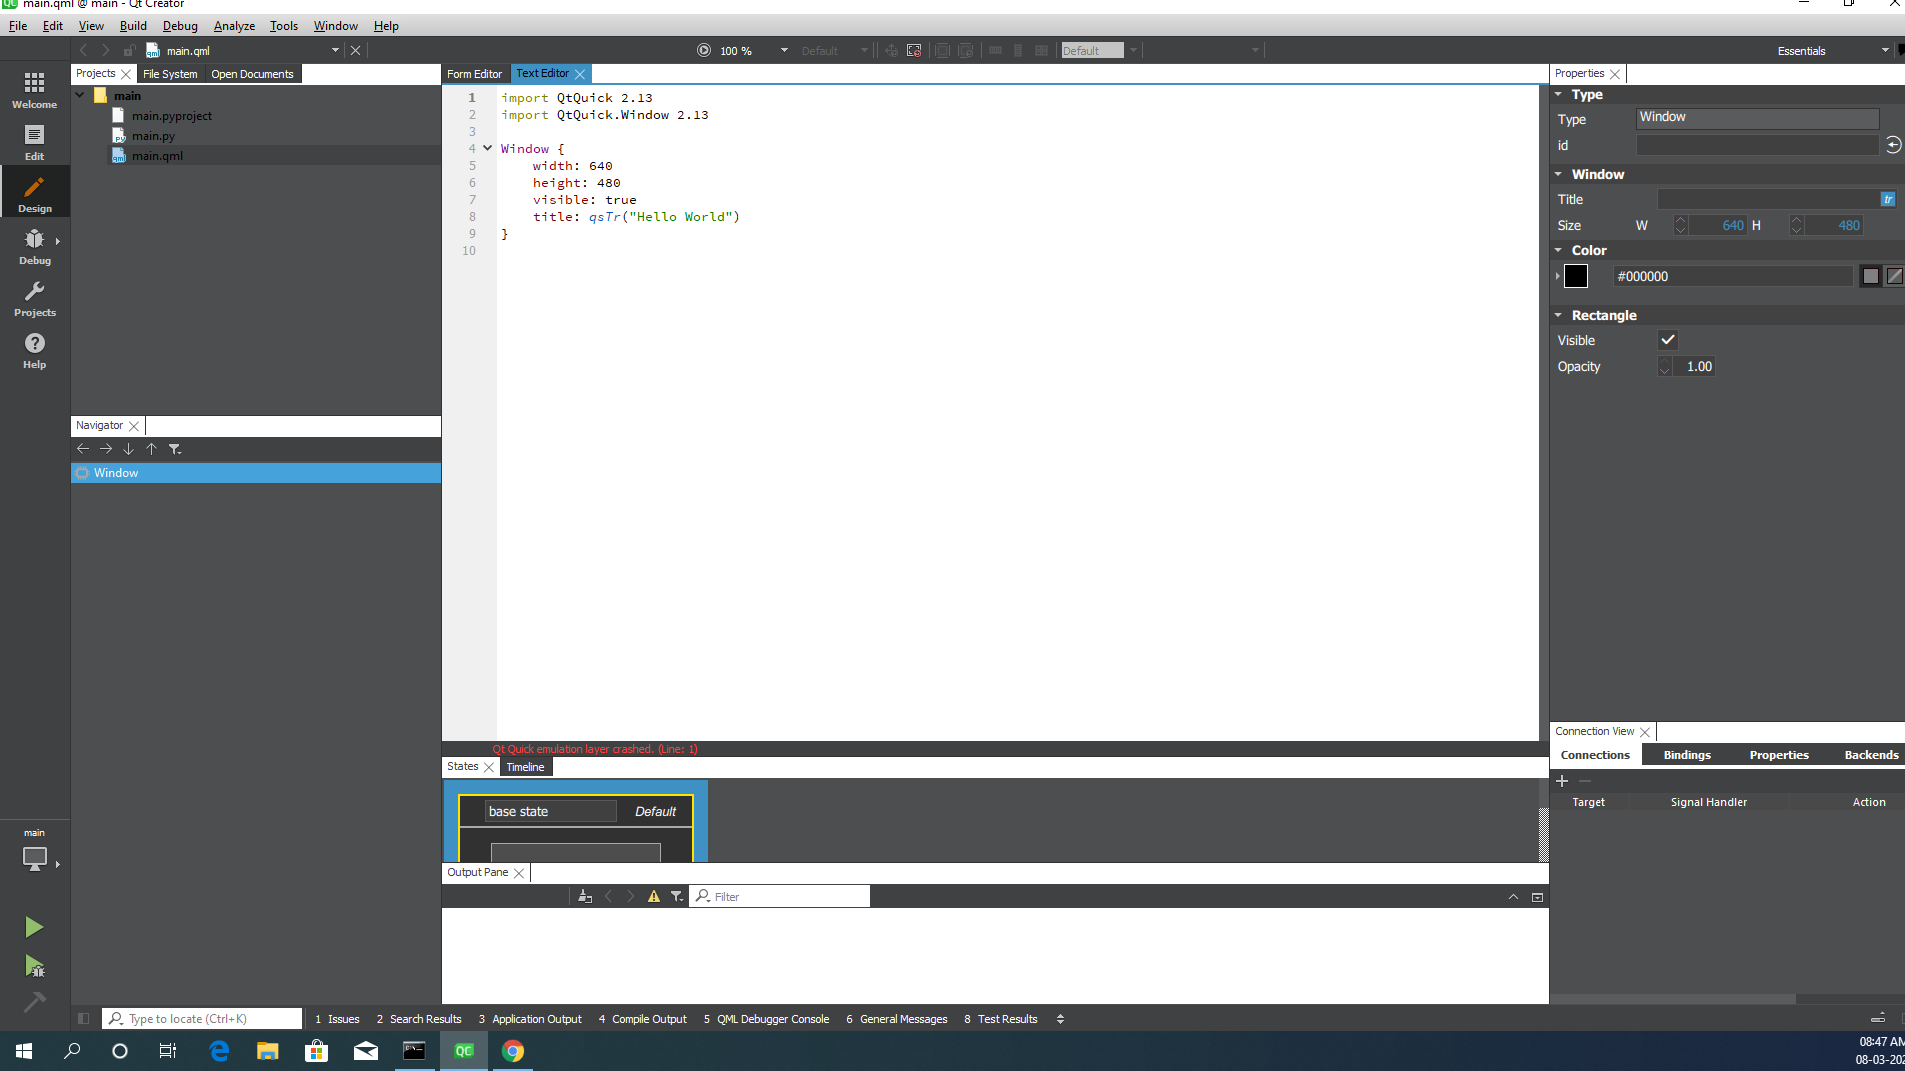Viewport: 1905px width, 1071px height.
Task: Maximize the Output Pane toggle button
Action: pos(1537,897)
